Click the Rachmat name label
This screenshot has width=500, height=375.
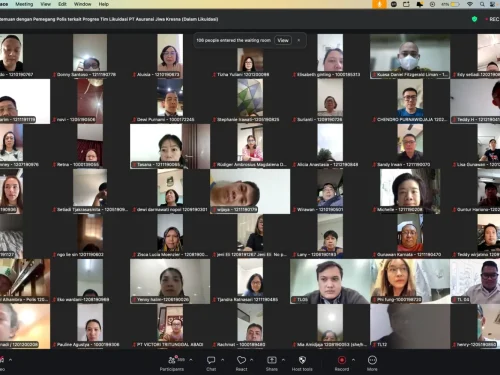(239, 345)
